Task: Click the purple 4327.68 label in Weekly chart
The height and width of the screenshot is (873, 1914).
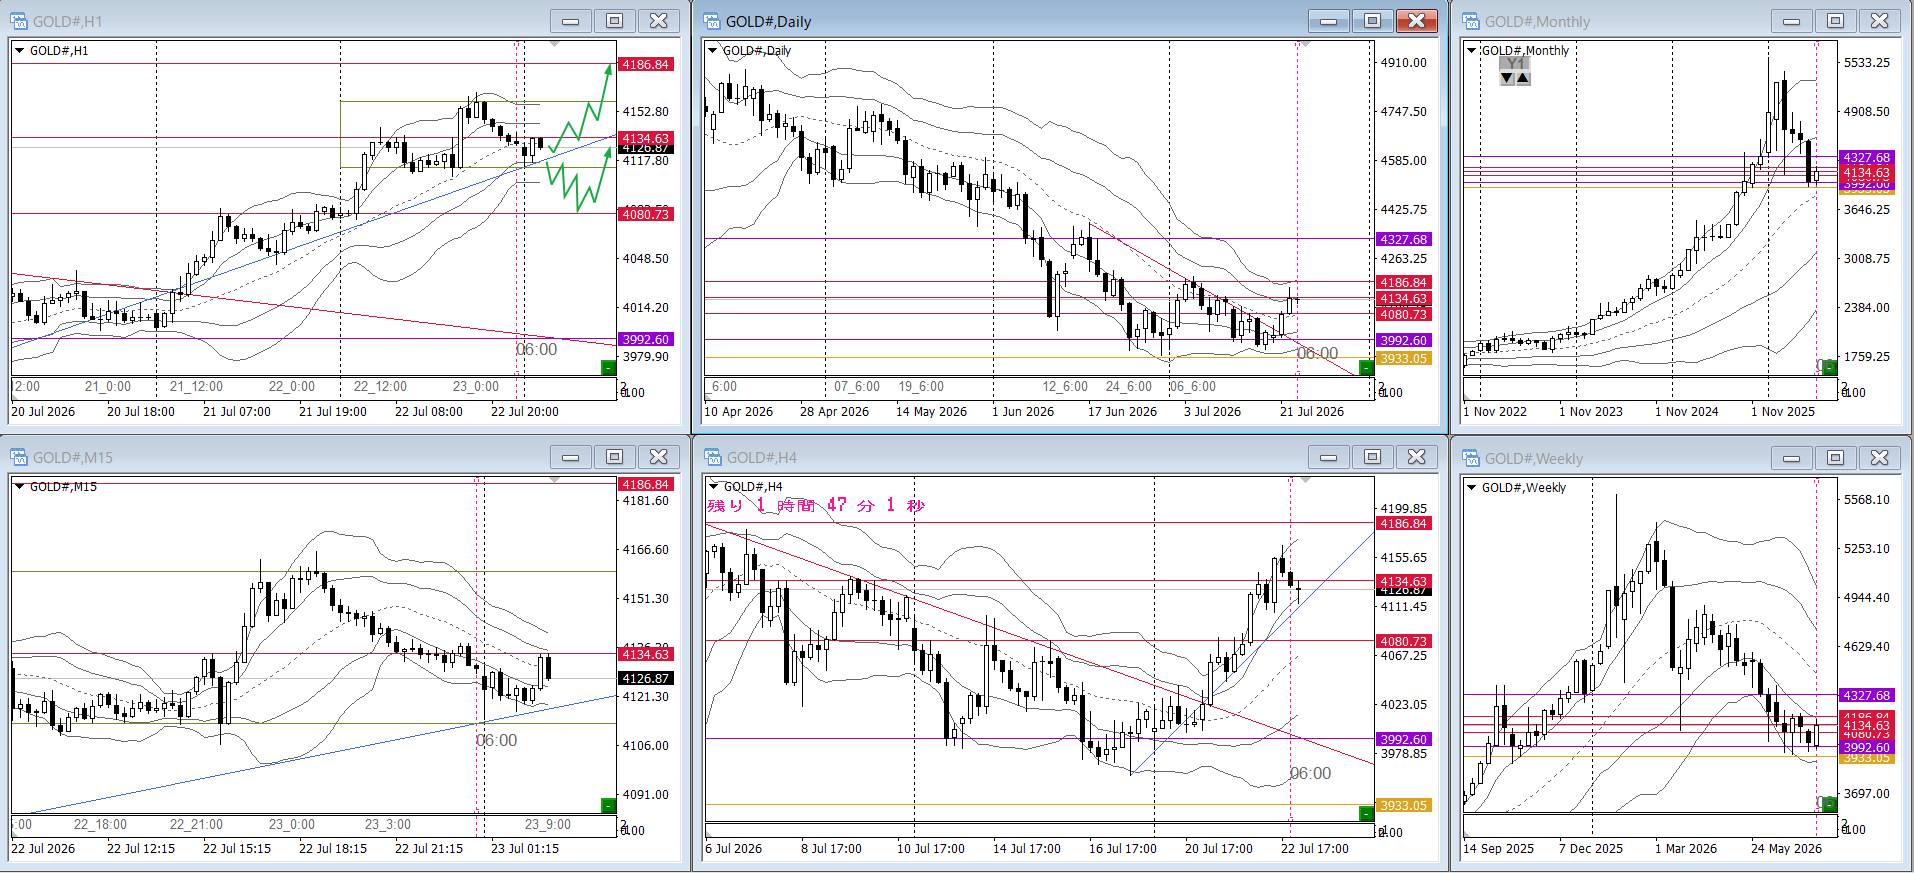Action: 1867,695
